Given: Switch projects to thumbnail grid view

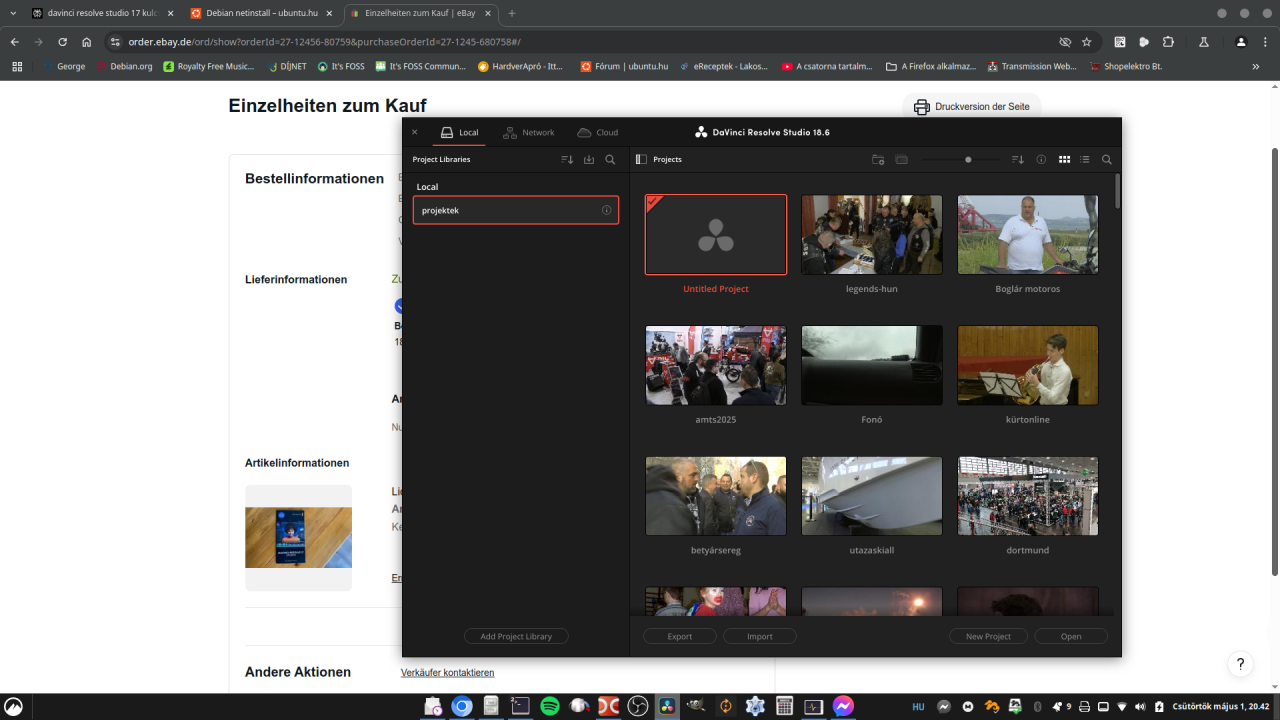Looking at the screenshot, I should (1064, 160).
